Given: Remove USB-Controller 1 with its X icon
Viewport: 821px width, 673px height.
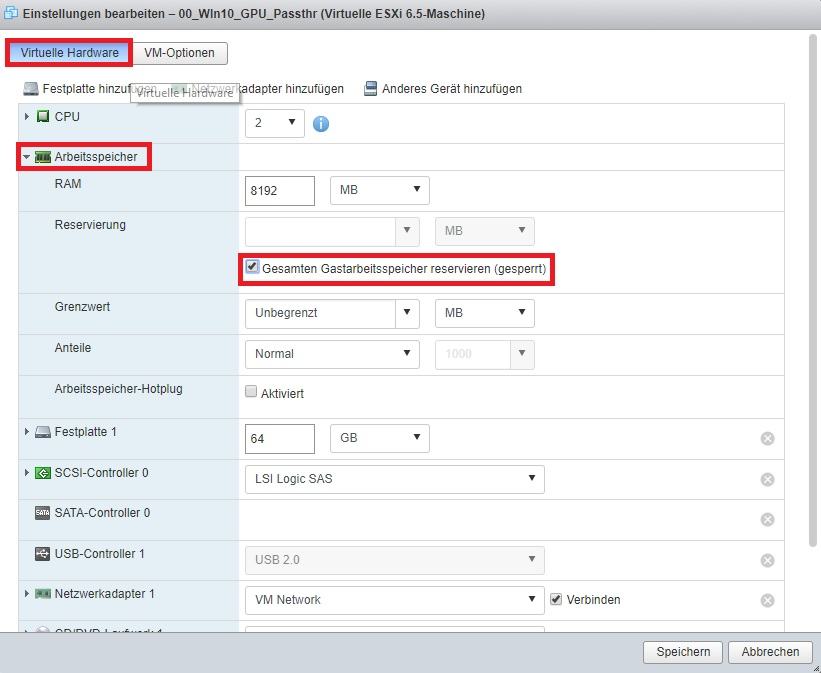Looking at the screenshot, I should [768, 560].
